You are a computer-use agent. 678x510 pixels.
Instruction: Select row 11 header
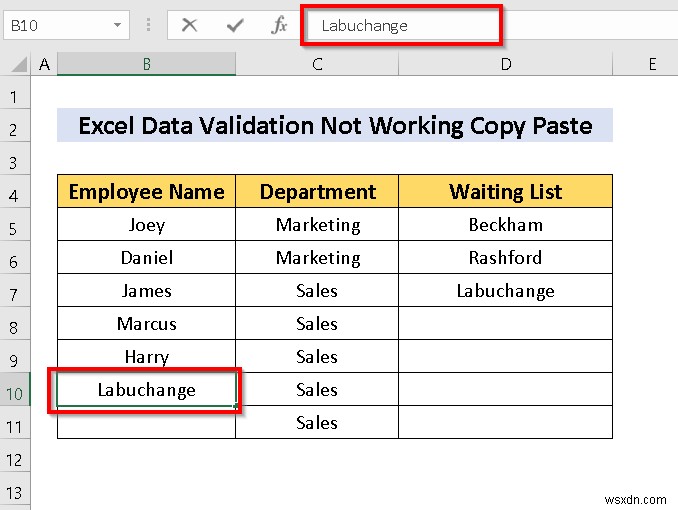coord(15,422)
